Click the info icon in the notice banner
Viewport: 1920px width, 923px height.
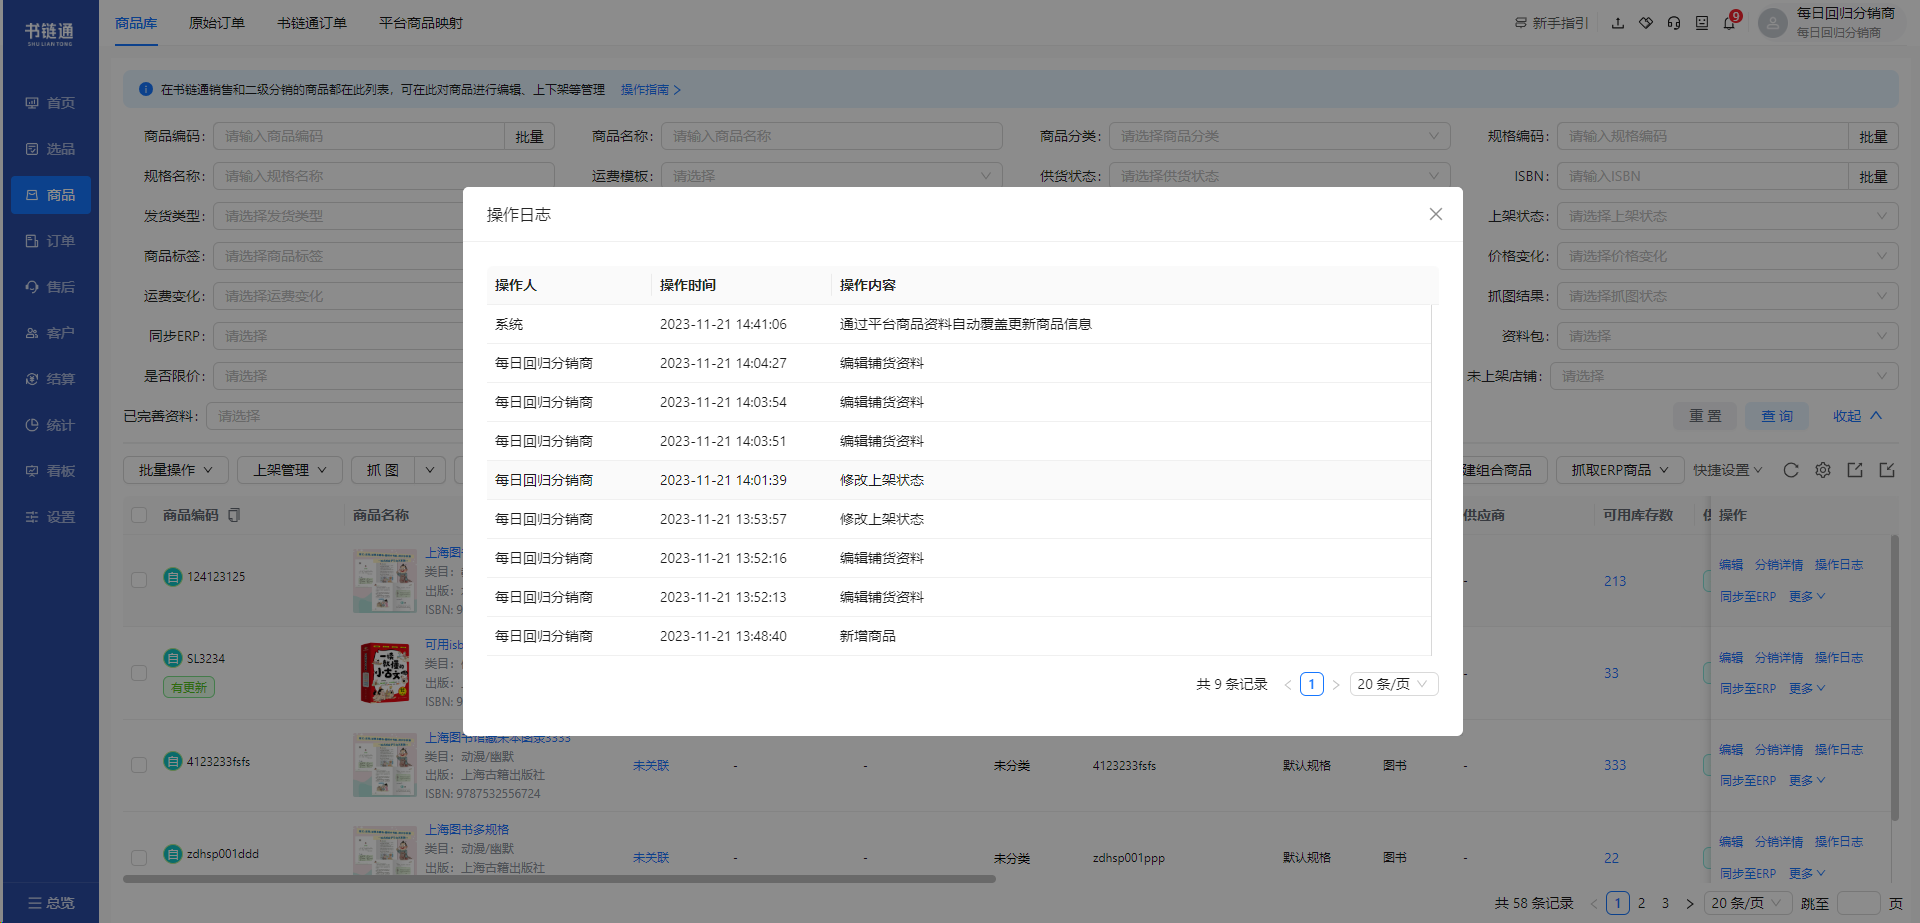[146, 89]
